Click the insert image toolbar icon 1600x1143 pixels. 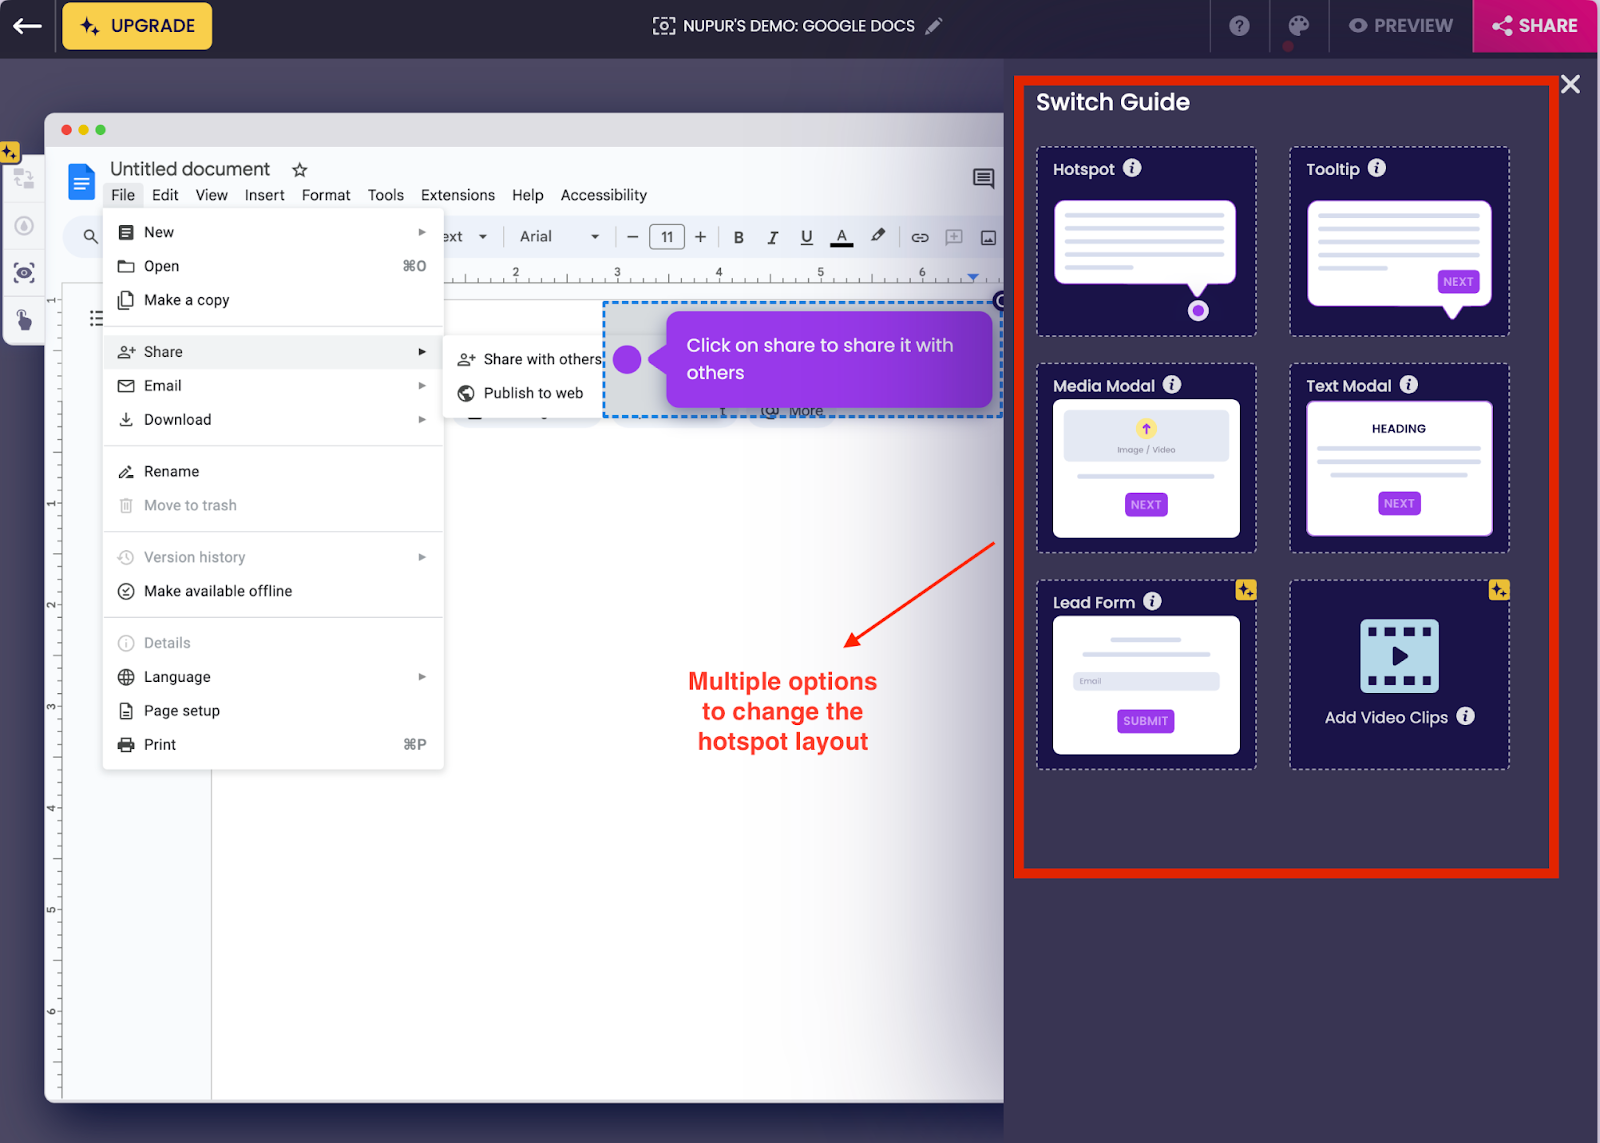(x=988, y=237)
